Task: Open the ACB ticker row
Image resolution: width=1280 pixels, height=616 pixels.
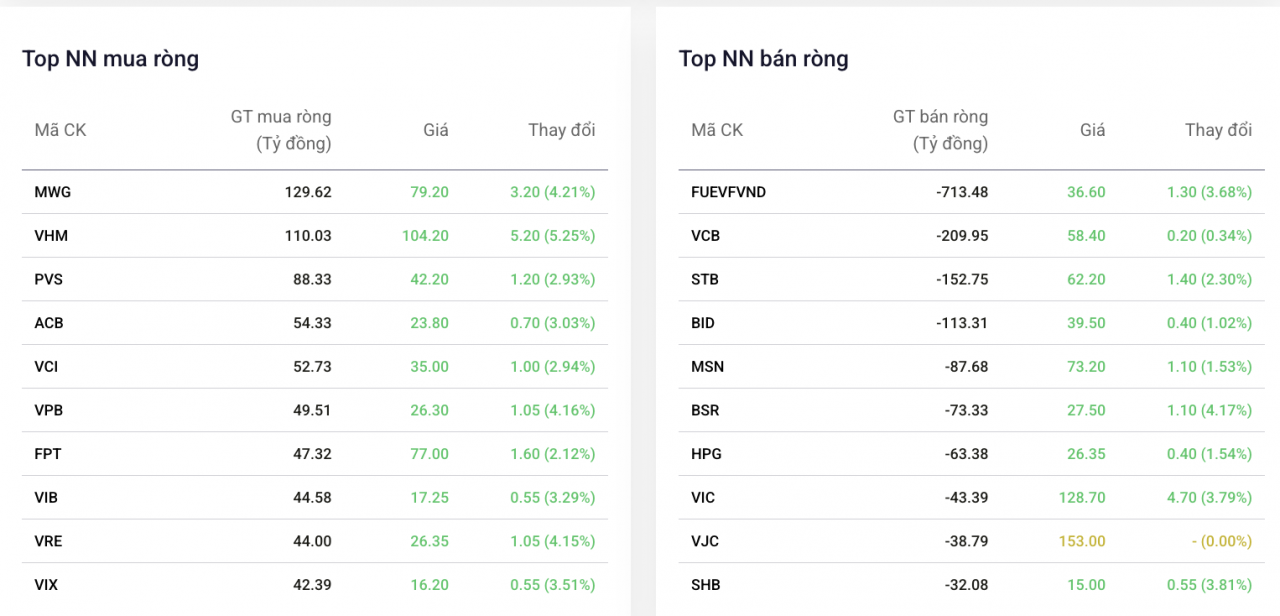Action: pos(48,323)
